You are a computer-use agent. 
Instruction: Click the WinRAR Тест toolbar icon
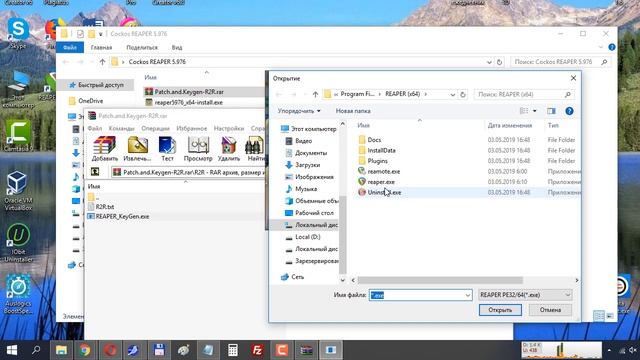(167, 149)
